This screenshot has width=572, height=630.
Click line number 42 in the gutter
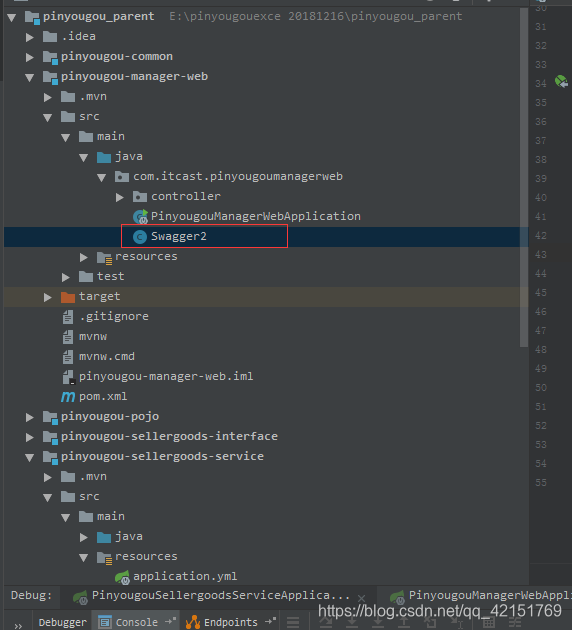click(x=541, y=236)
